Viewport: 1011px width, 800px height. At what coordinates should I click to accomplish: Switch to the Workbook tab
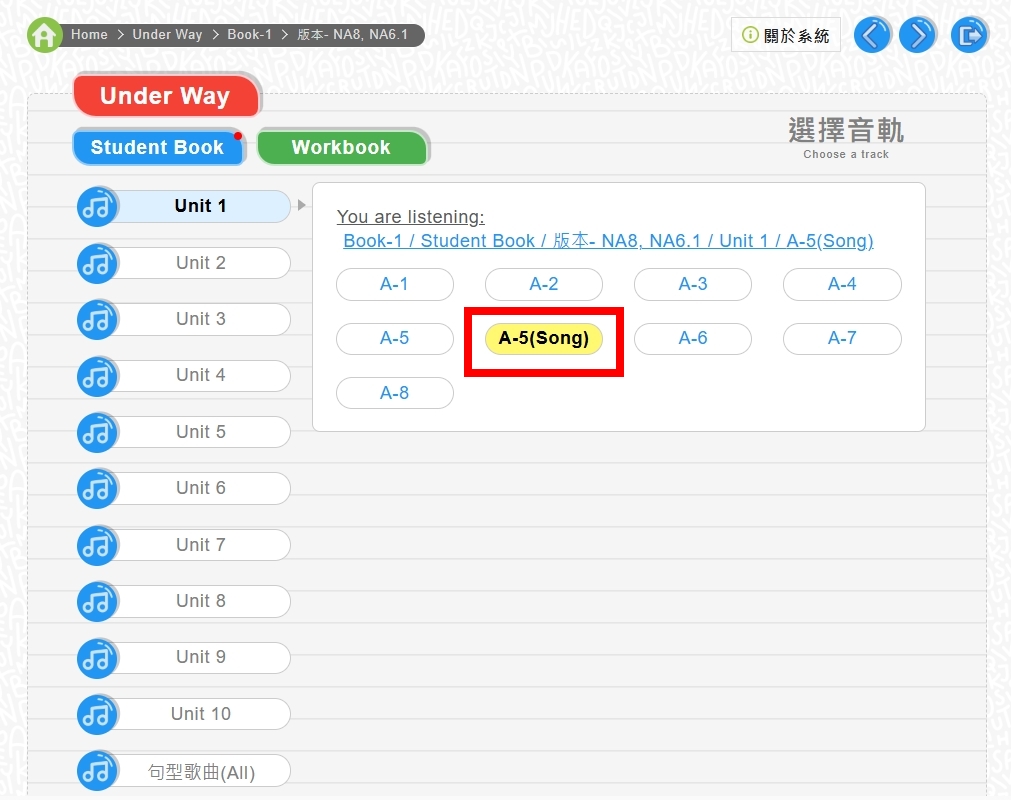[x=342, y=147]
